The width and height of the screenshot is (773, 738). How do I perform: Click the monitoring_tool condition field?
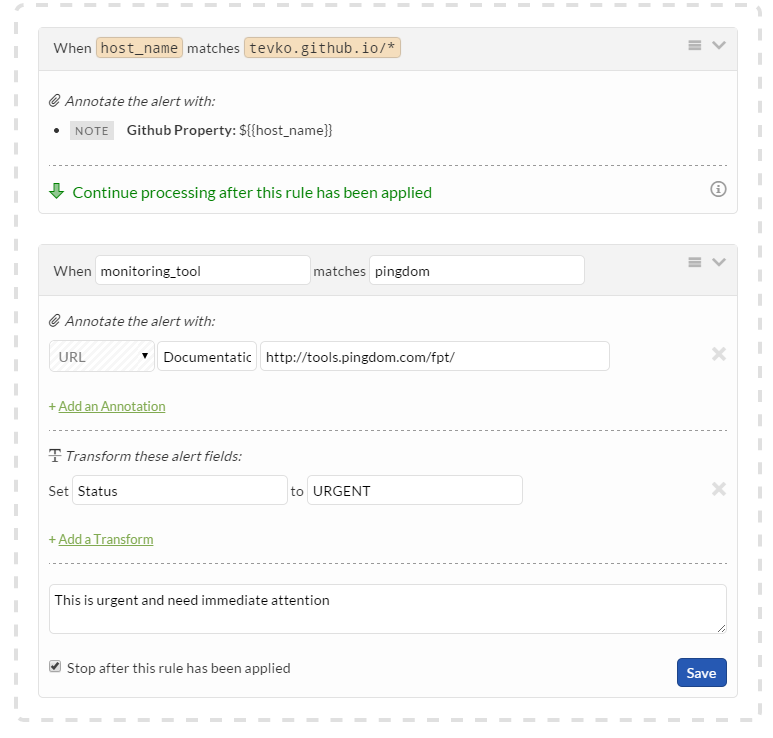tap(203, 271)
